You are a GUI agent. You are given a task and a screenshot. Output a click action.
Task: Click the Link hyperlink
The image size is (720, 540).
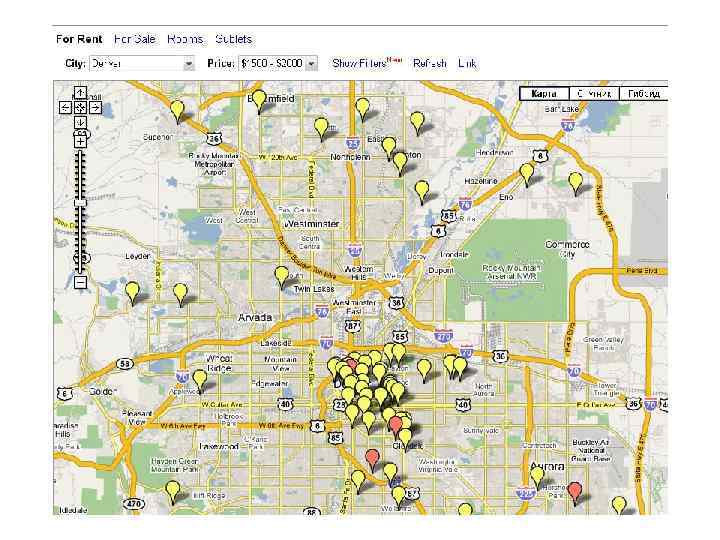[x=467, y=63]
